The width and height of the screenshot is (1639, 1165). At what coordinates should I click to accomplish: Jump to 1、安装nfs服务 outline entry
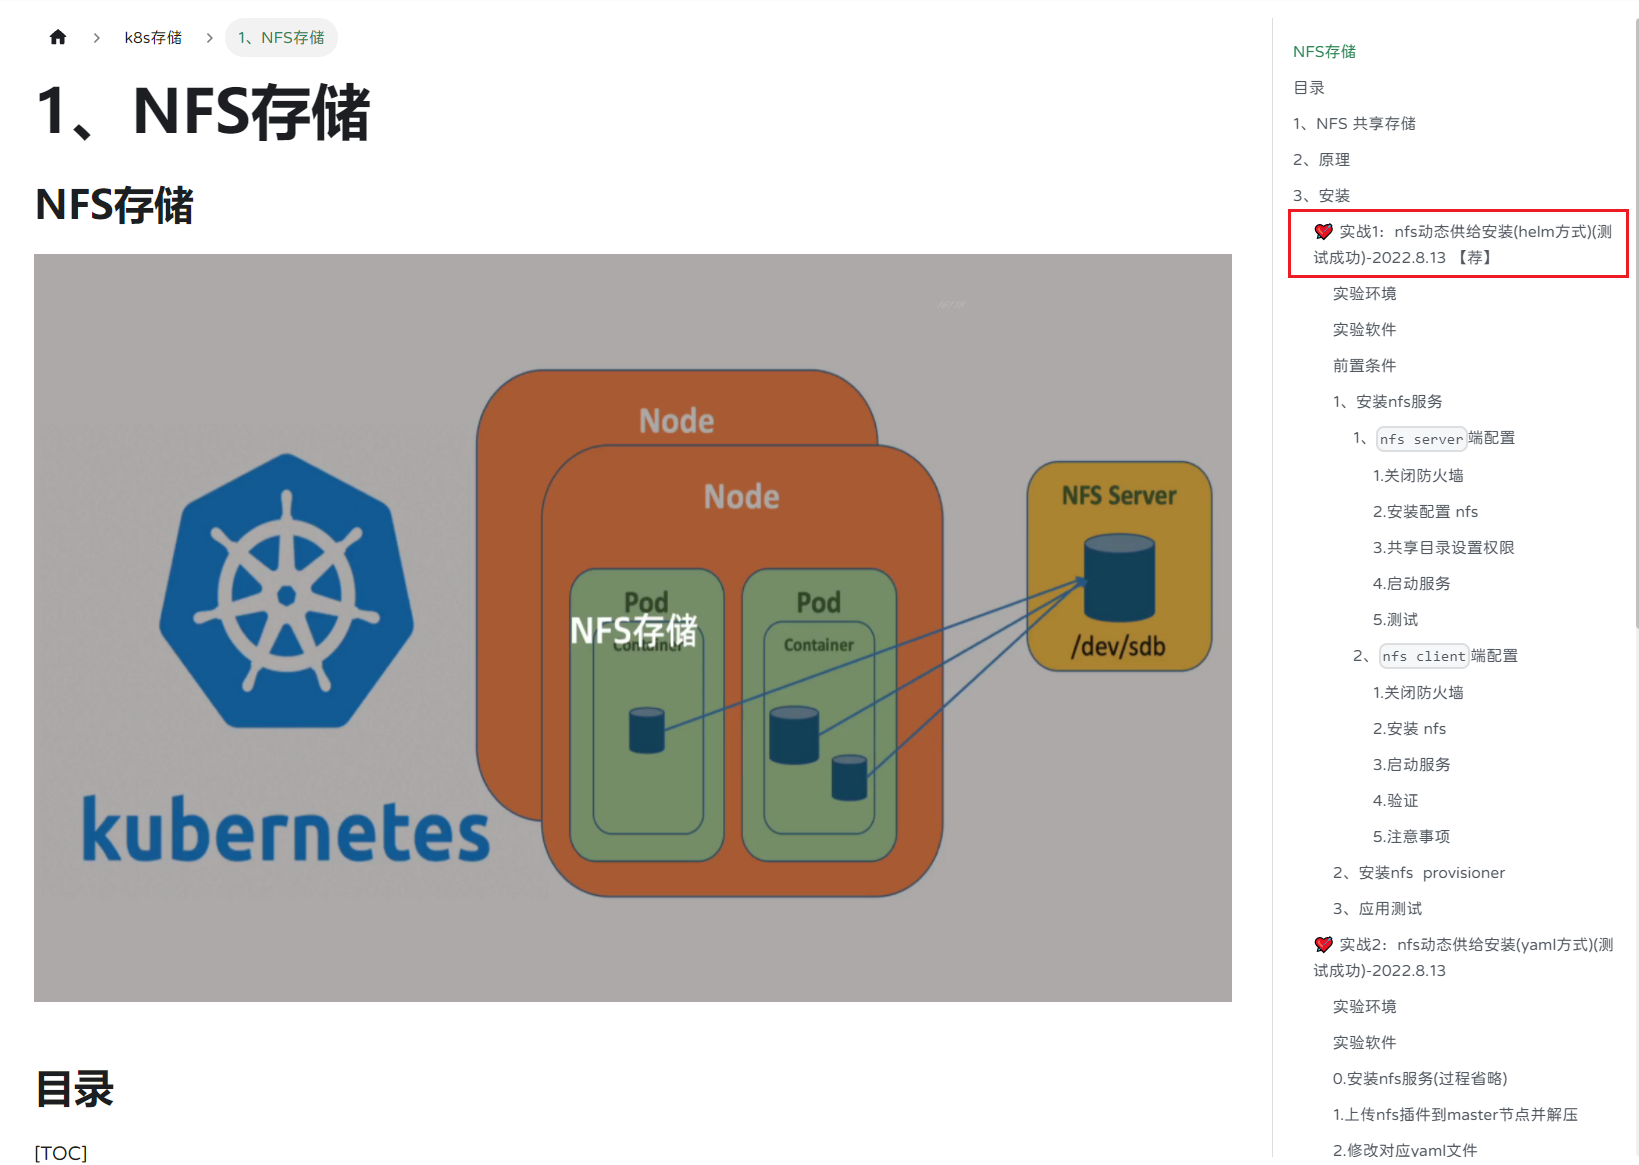(x=1387, y=402)
